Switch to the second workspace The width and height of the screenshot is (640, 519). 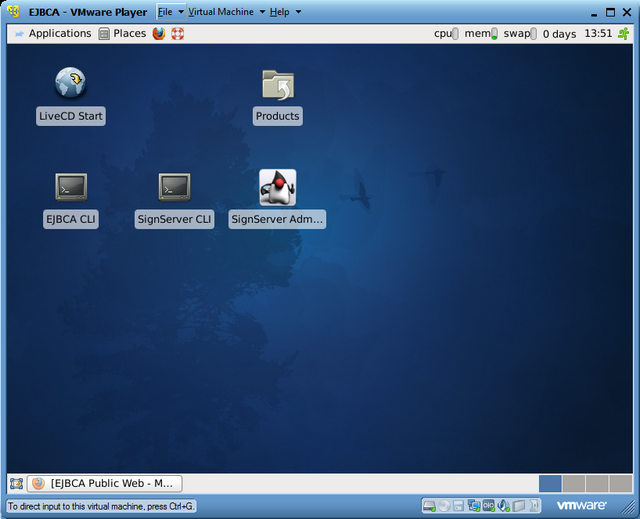click(x=573, y=484)
